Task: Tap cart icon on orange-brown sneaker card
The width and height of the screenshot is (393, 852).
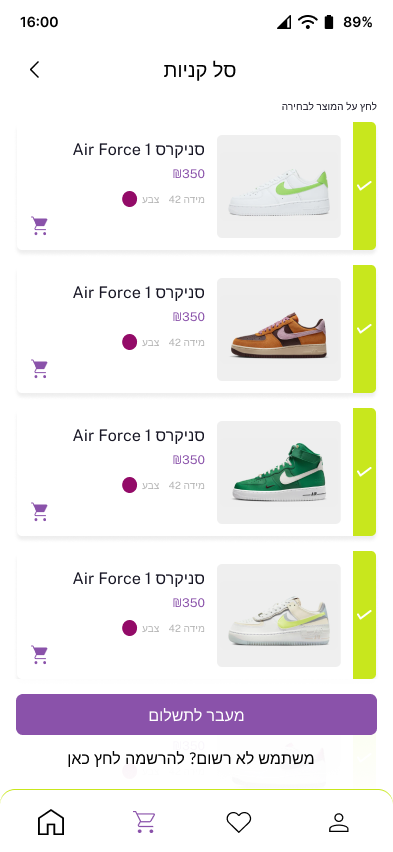Action: 40,368
